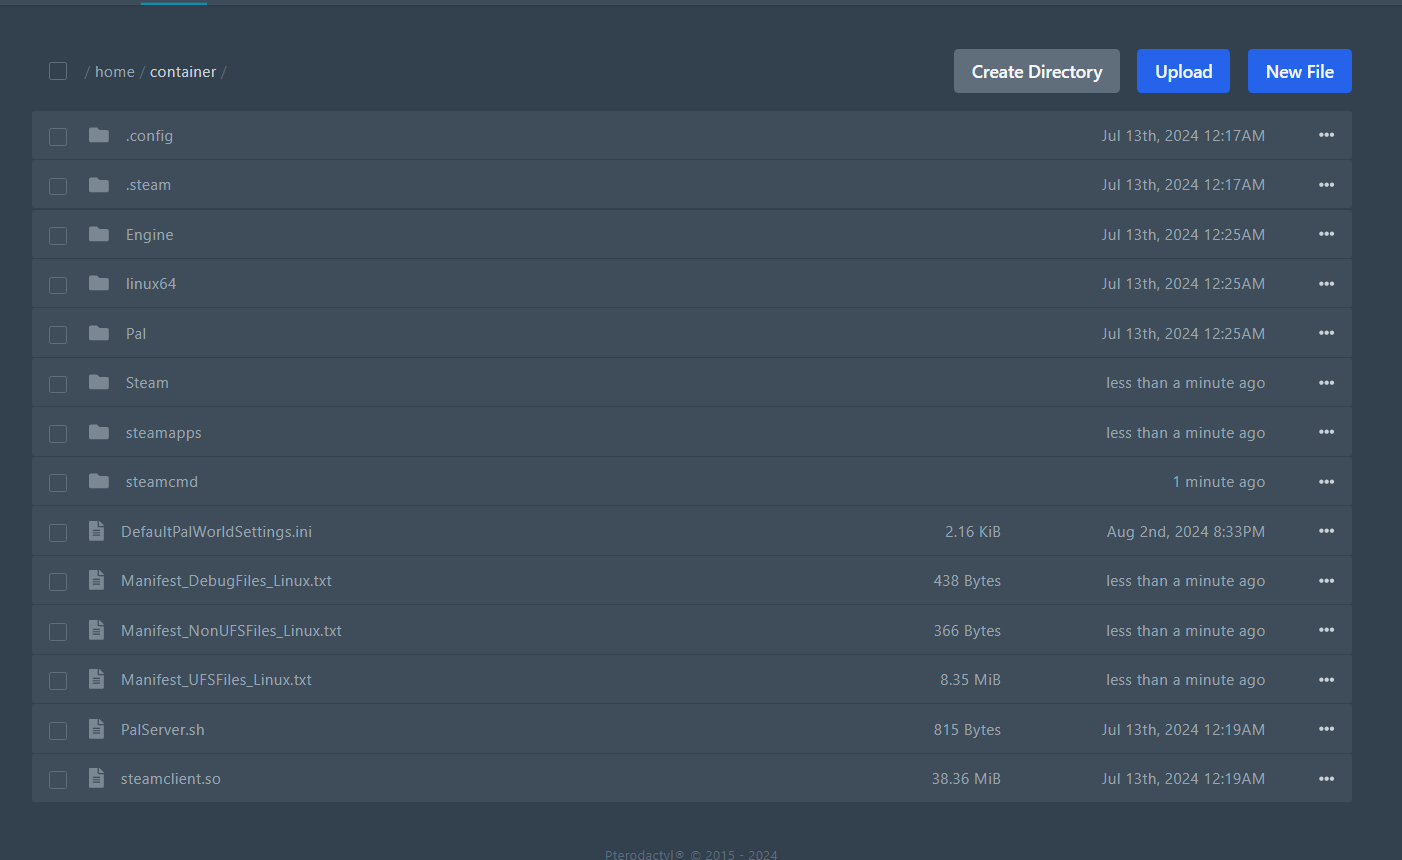Click the file icon beside PalServer.sh
The height and width of the screenshot is (860, 1402).
click(96, 729)
